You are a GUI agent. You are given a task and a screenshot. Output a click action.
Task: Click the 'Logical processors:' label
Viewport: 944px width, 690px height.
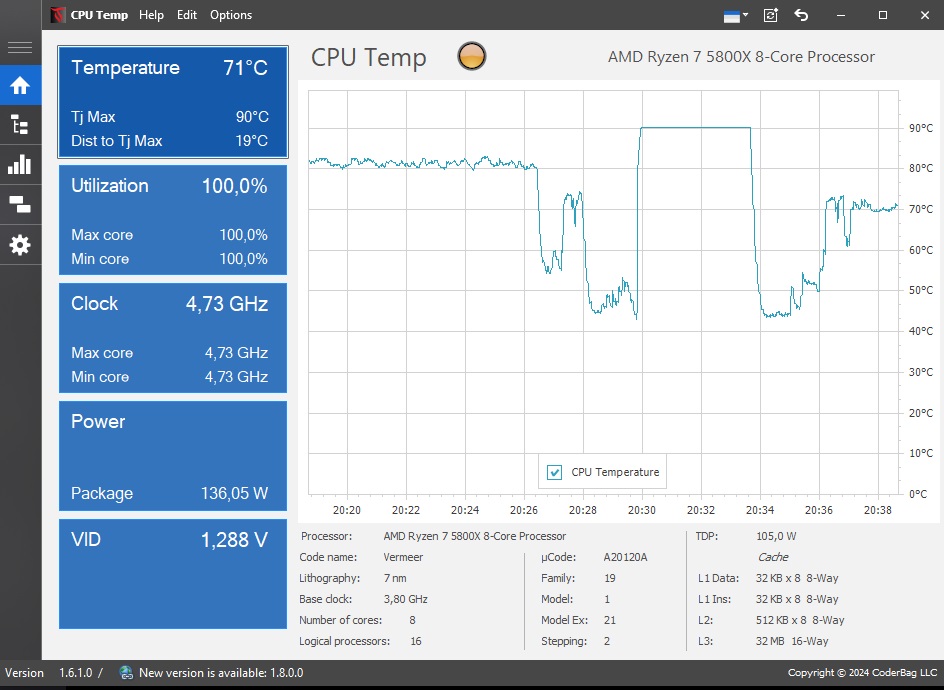344,641
